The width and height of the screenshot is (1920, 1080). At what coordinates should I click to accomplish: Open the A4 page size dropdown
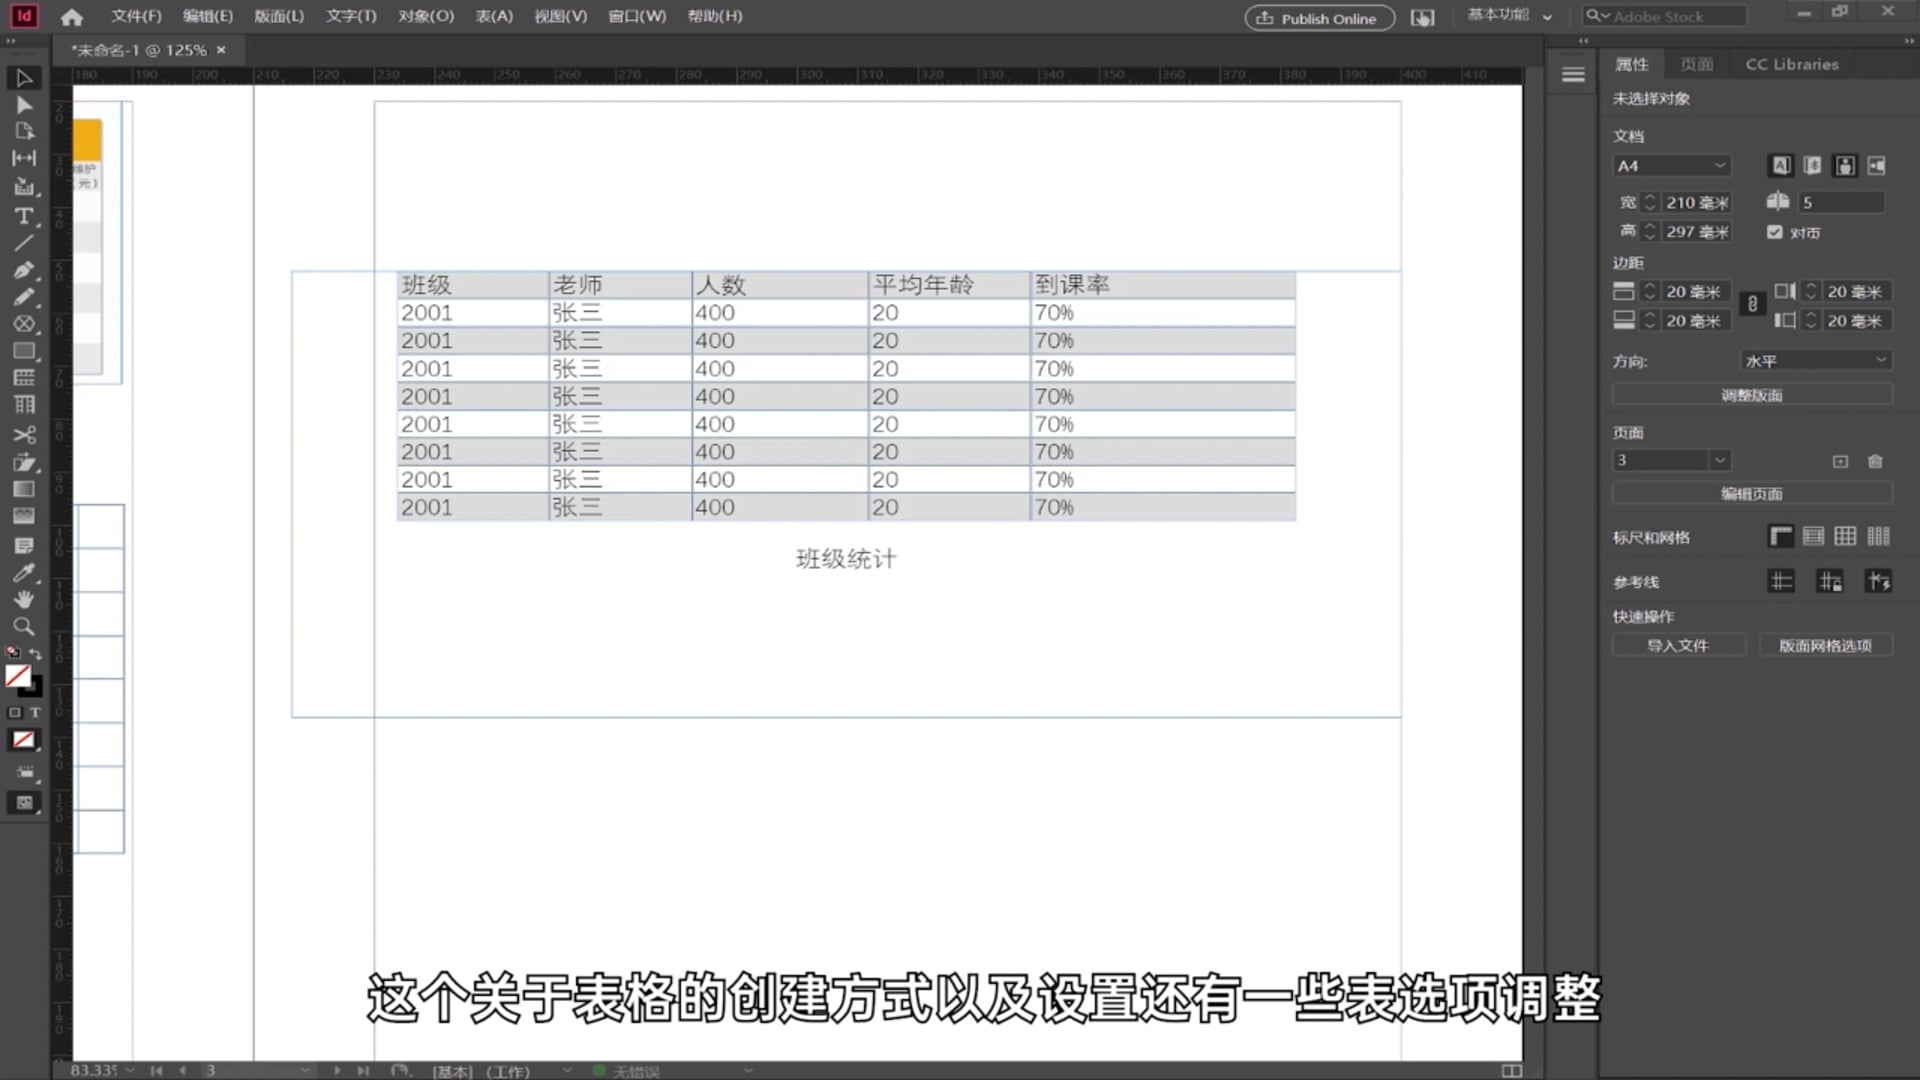click(x=1671, y=166)
